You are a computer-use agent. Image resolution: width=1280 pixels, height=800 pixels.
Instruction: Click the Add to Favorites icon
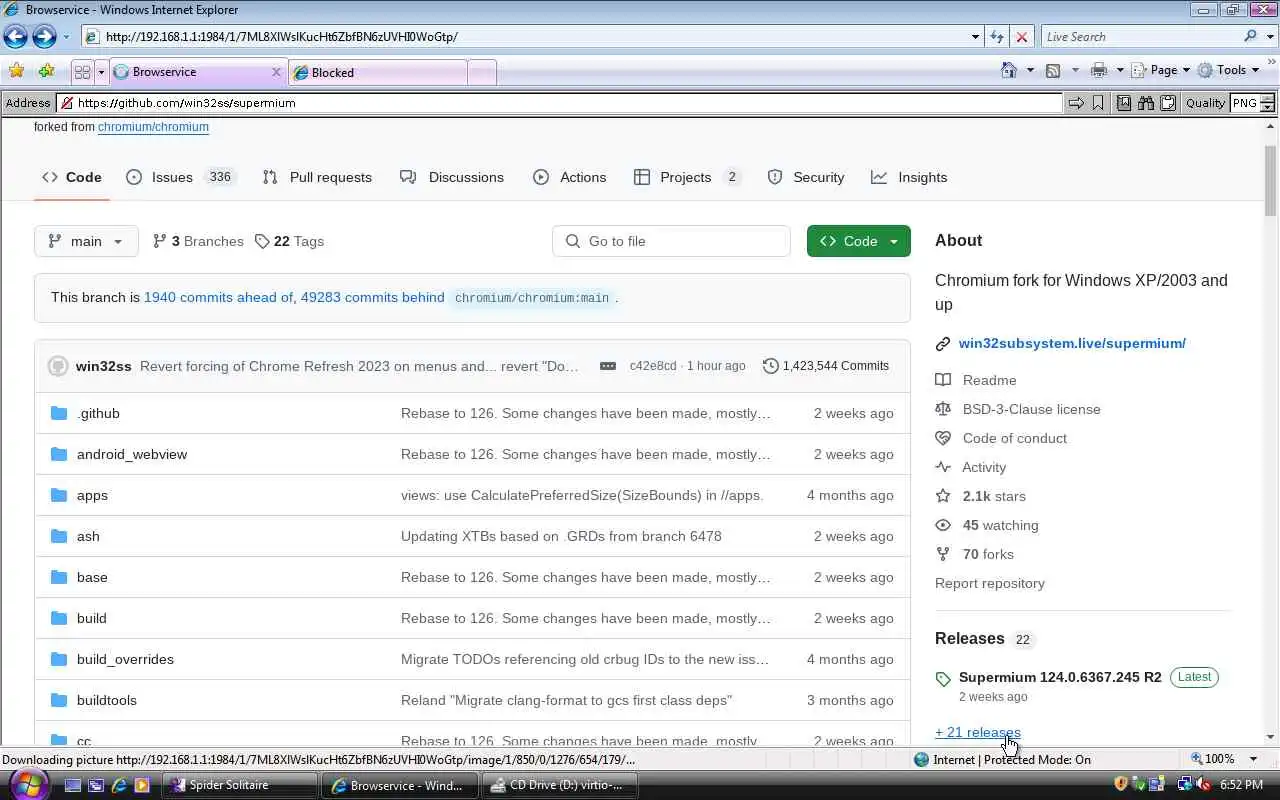(x=46, y=71)
